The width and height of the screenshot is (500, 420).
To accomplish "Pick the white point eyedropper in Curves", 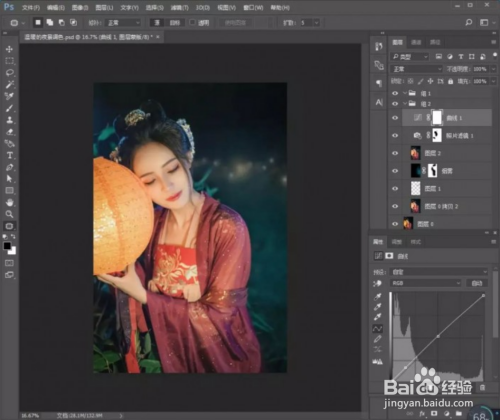I will pos(378,317).
